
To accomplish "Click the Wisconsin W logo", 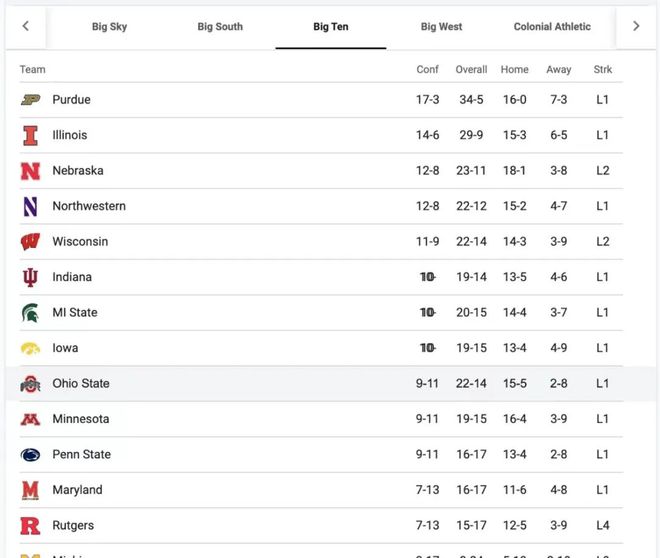I will 30,242.
